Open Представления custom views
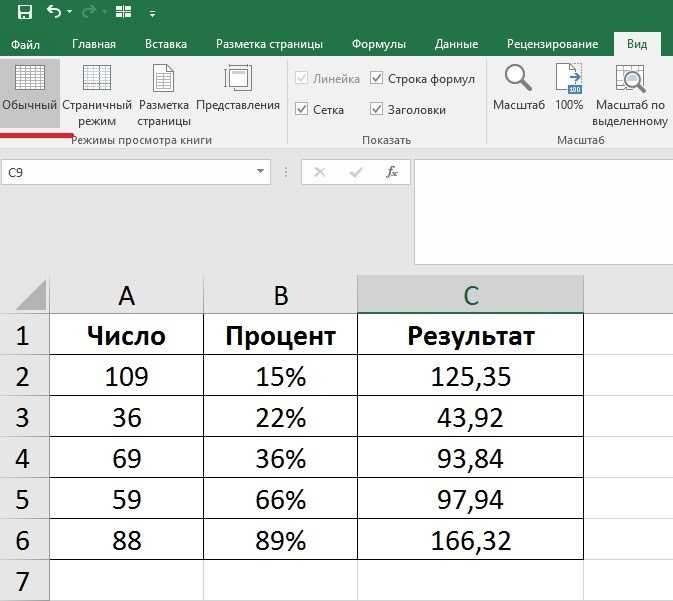This screenshot has height=601, width=673. pyautogui.click(x=238, y=88)
